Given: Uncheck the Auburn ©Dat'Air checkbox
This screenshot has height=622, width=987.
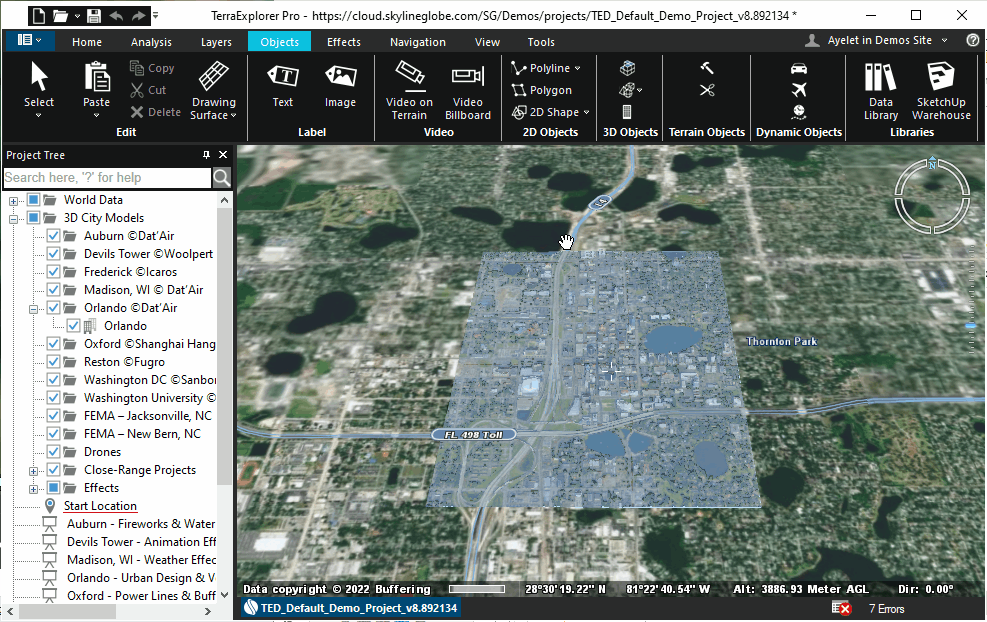Looking at the screenshot, I should 54,236.
